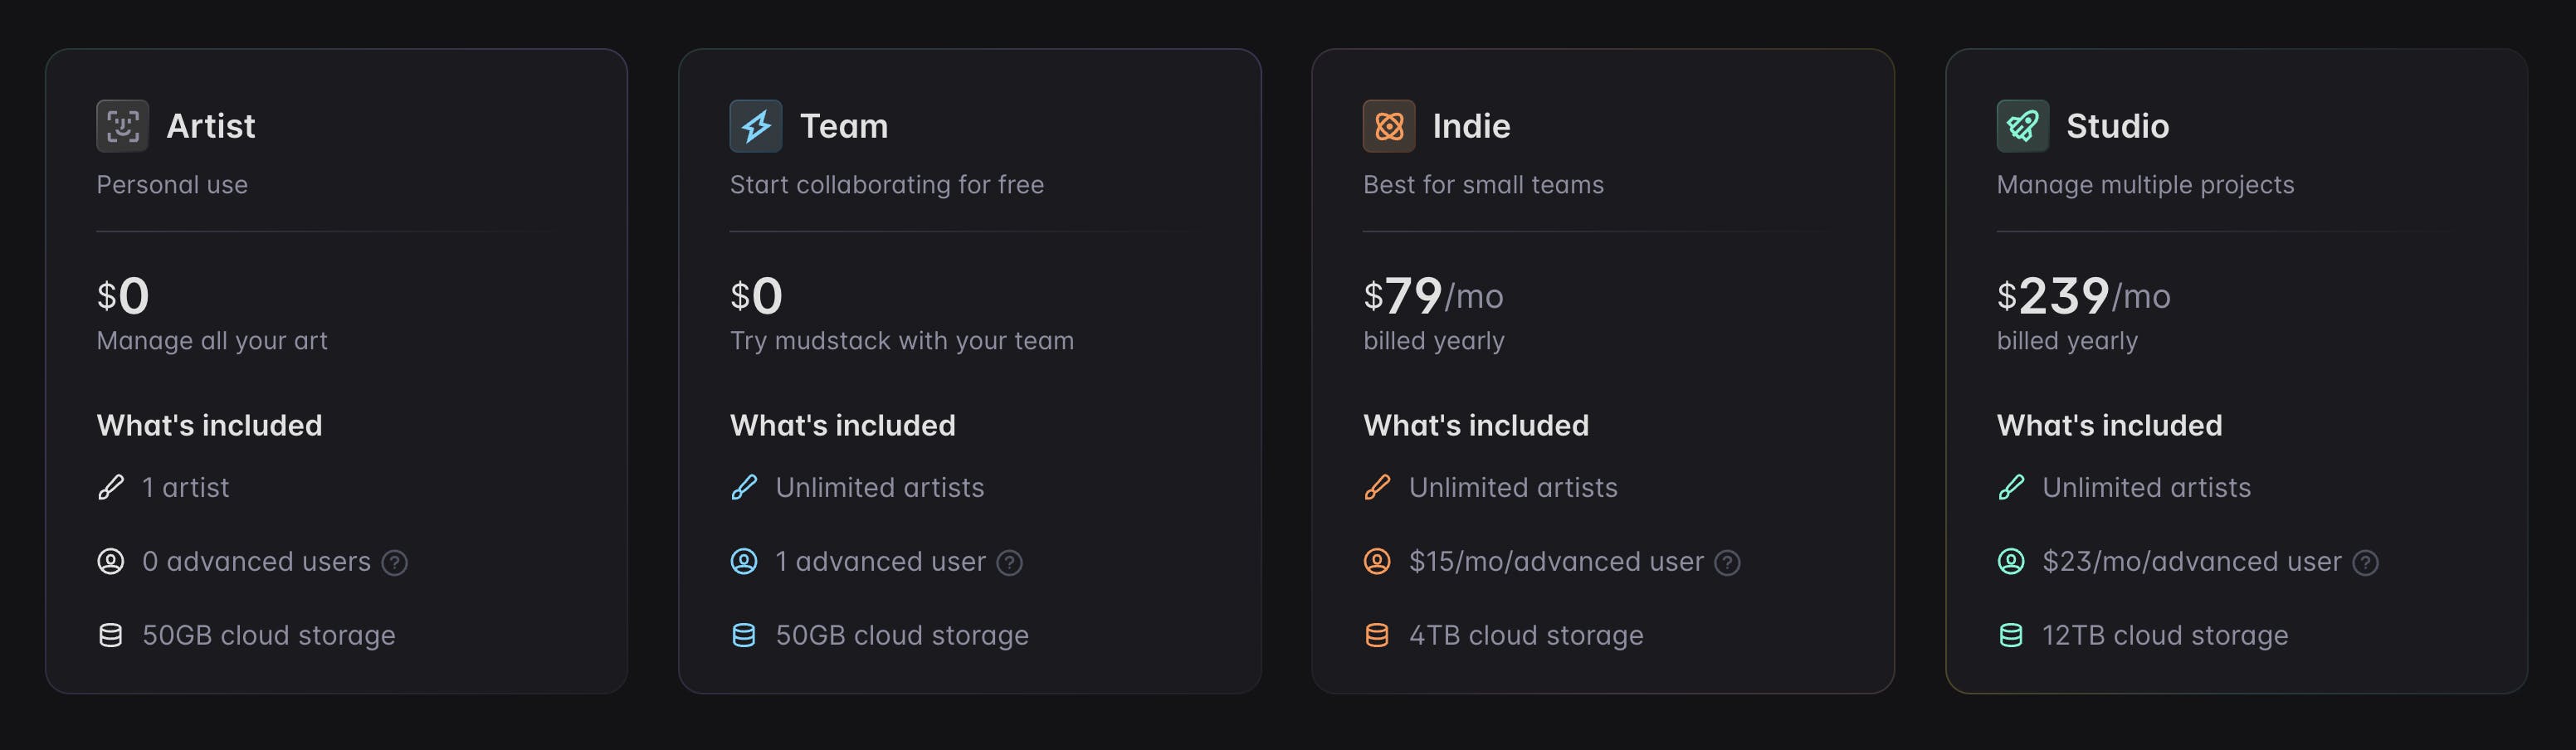Click 'Try mudstack with your team' text

click(902, 341)
